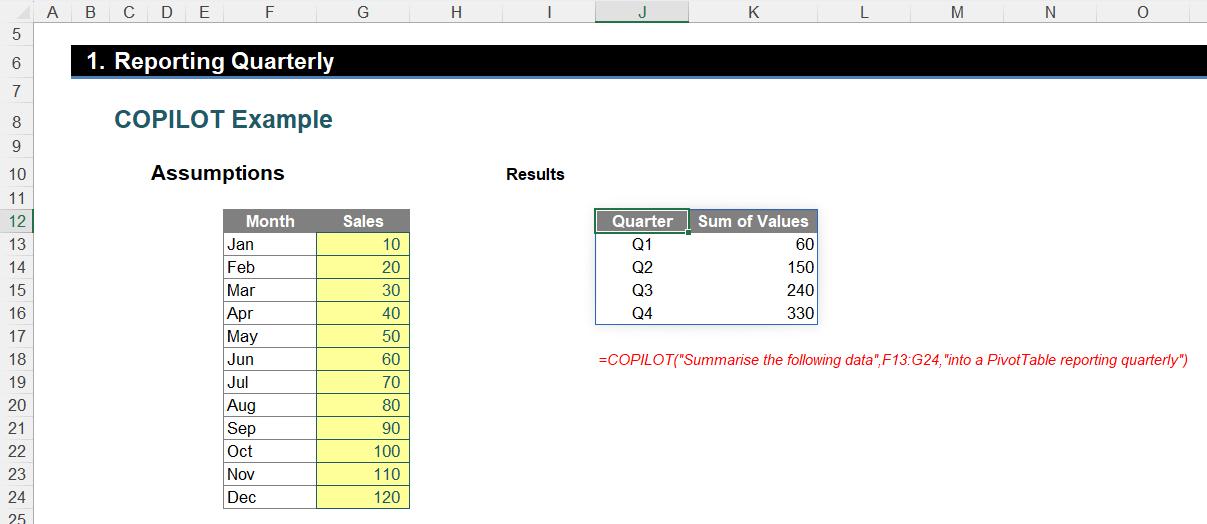Select row 12 header
1207x524 pixels.
(16, 221)
